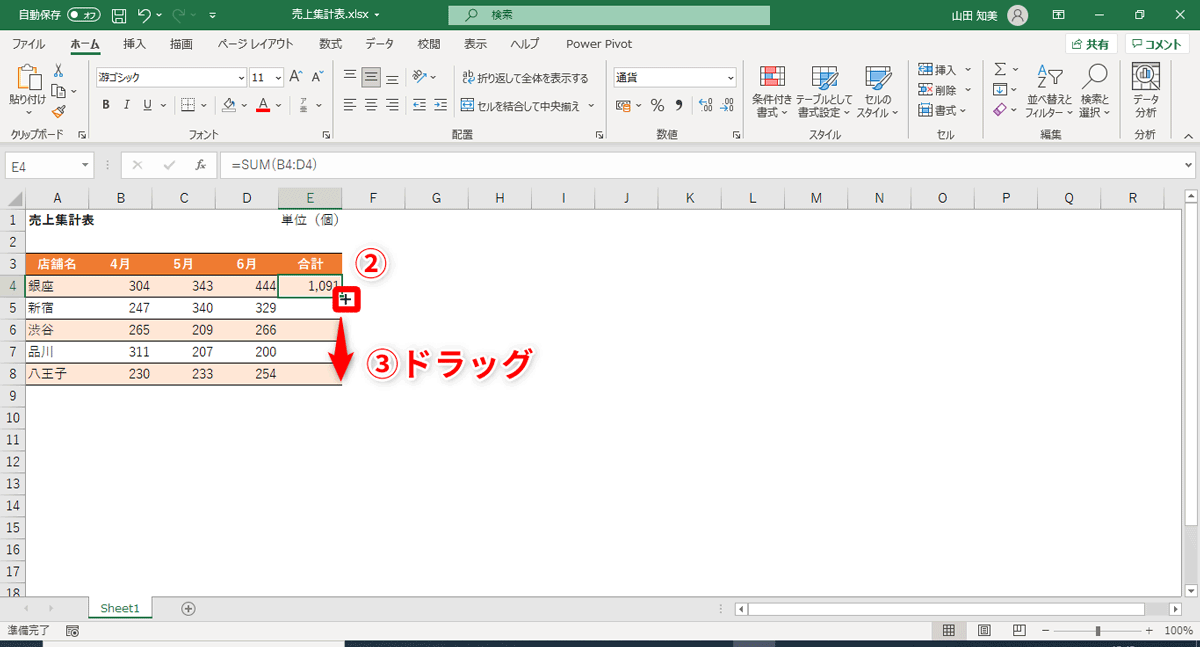The width and height of the screenshot is (1200, 647).
Task: Open テーブルとして書式設定 menu
Action: [824, 92]
